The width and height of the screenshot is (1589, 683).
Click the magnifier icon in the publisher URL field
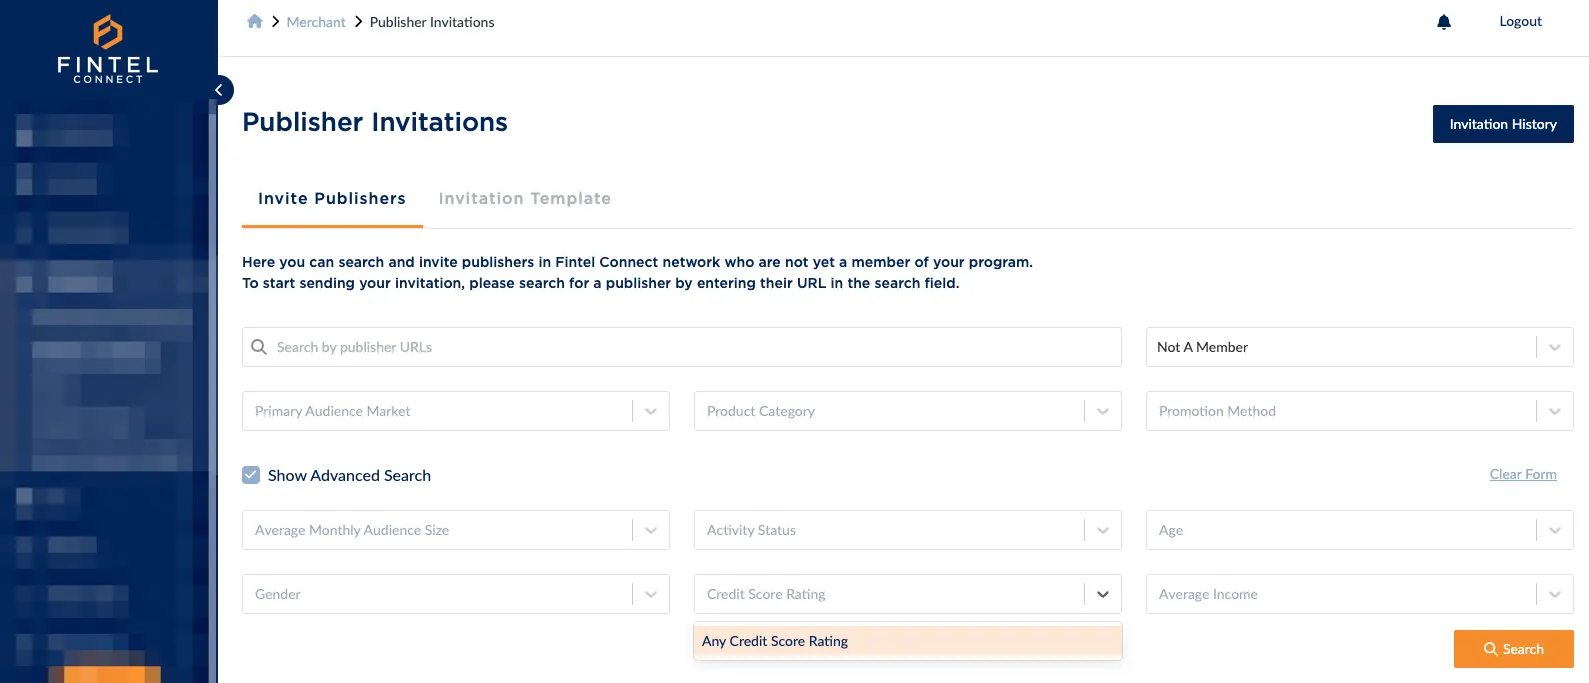coord(259,347)
